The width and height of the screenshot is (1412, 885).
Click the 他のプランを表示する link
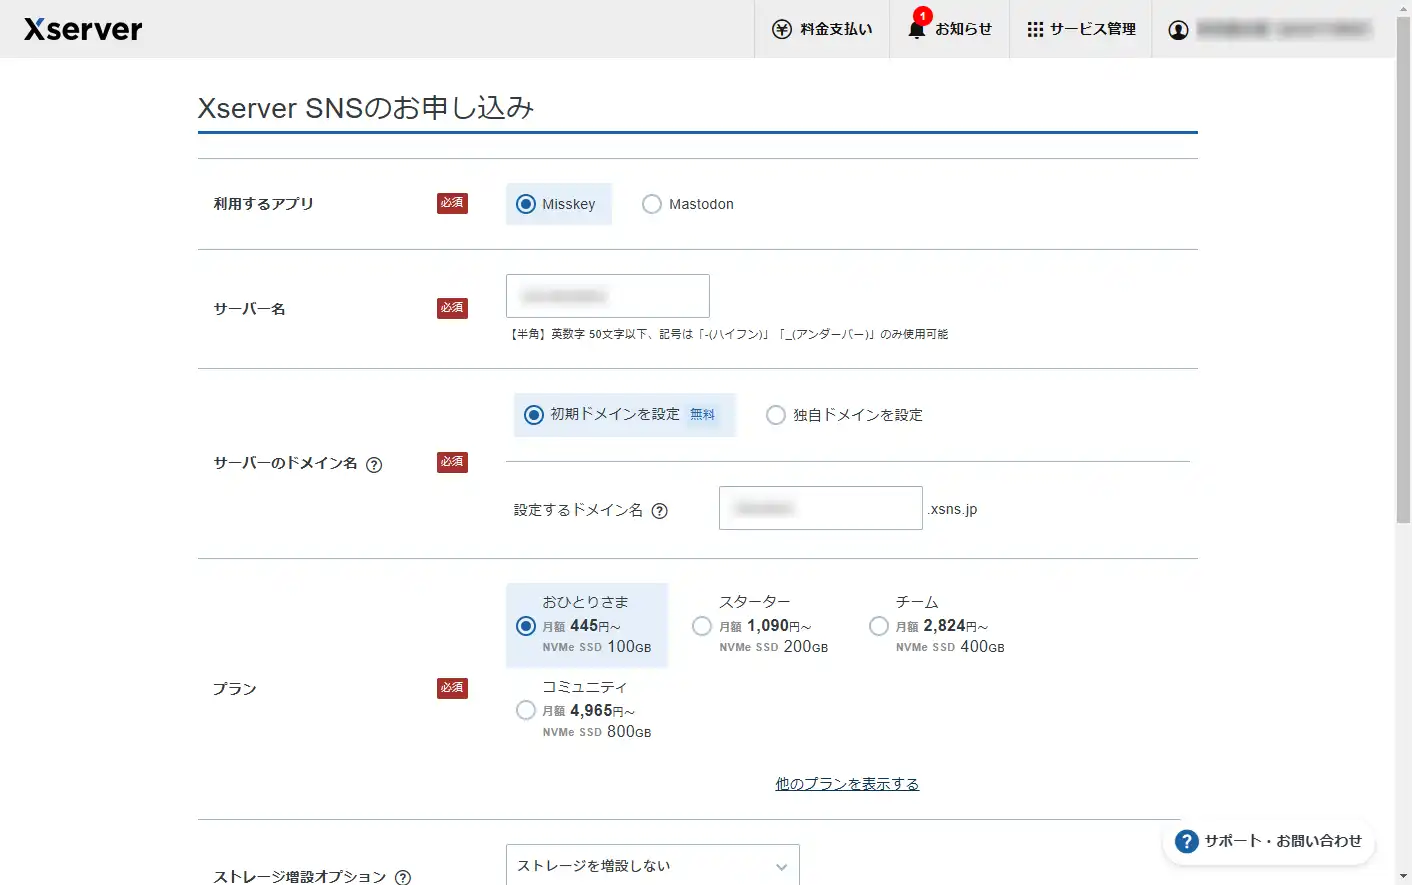click(x=847, y=784)
